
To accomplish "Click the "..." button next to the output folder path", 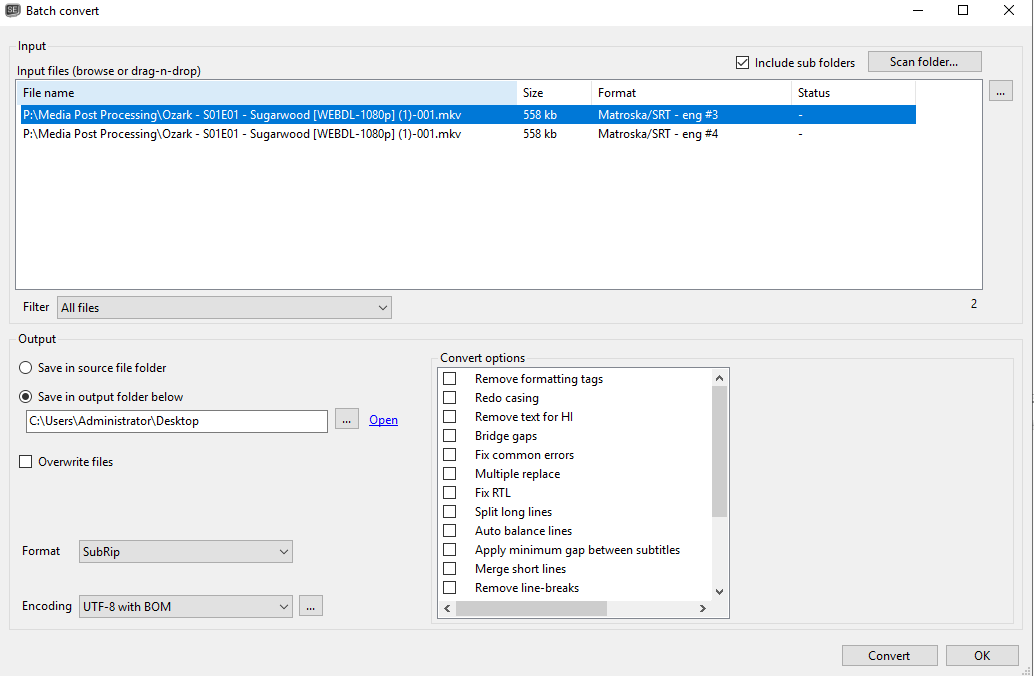I will pos(346,418).
